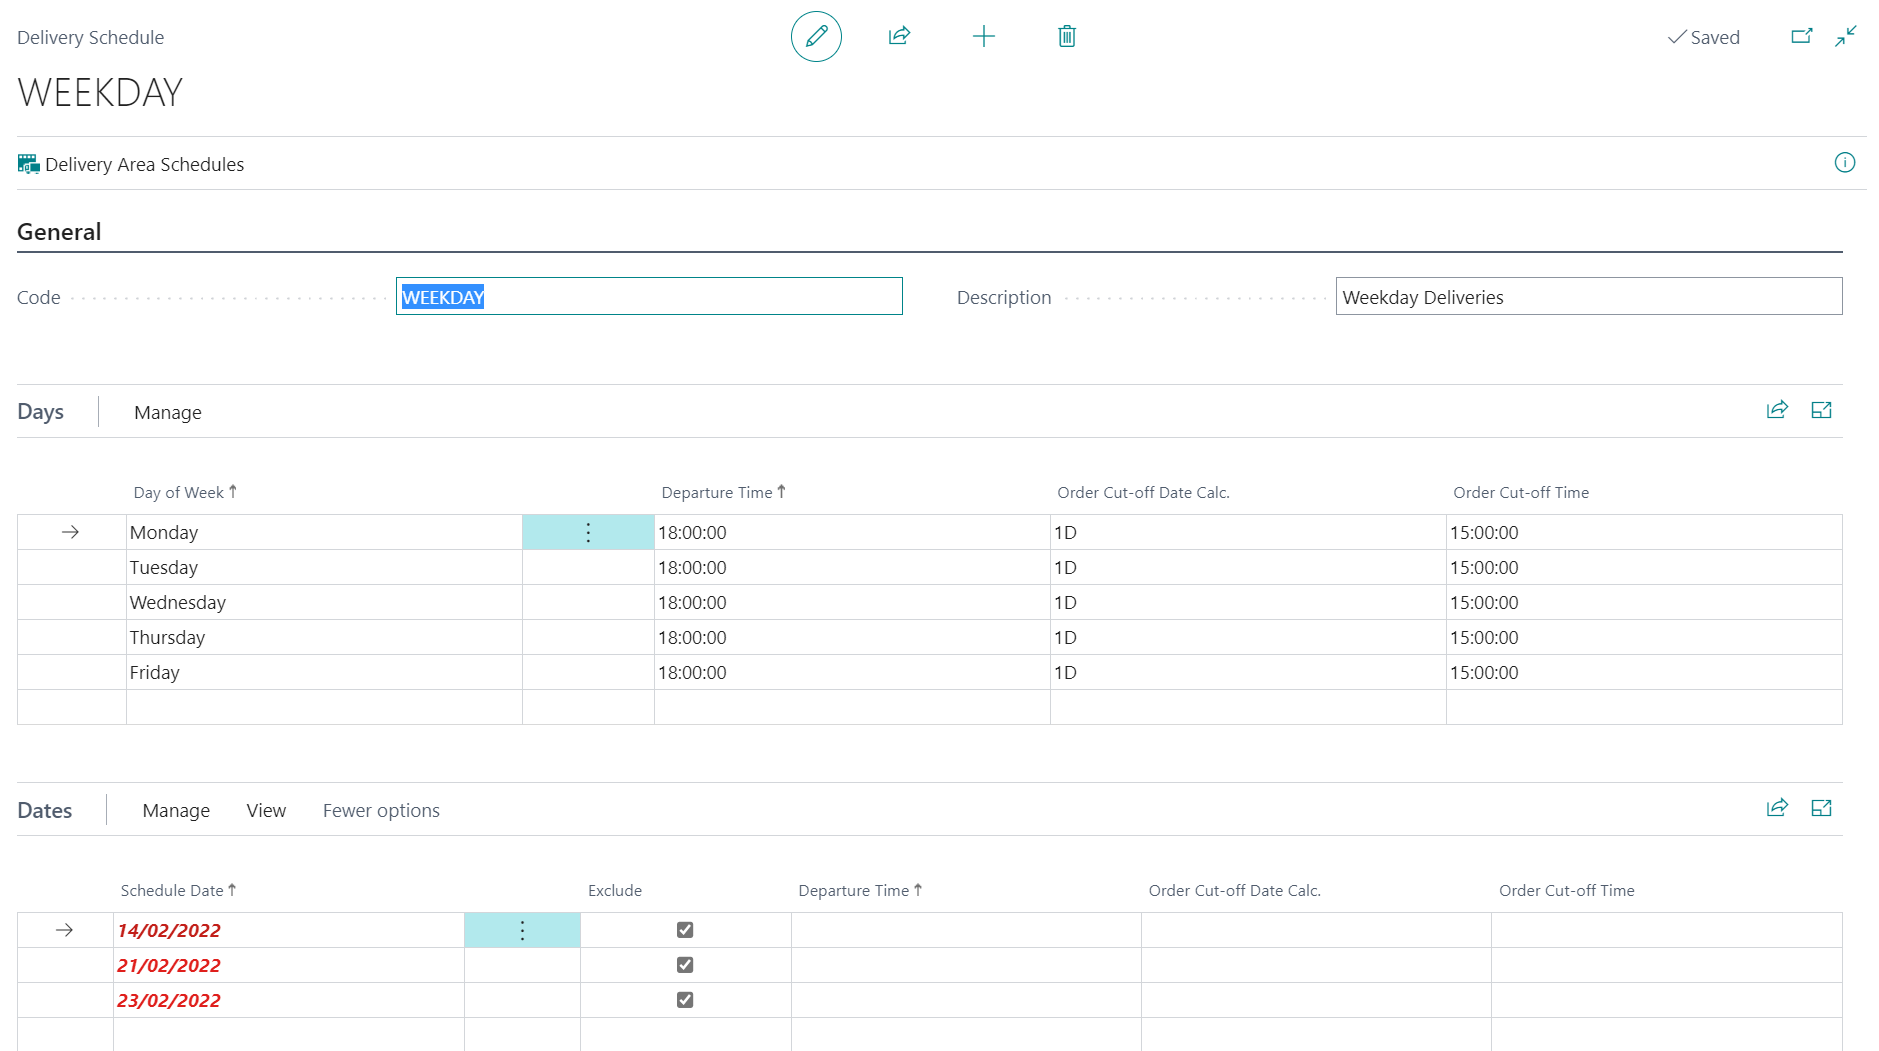
Task: Click the pencil edit icon
Action: coord(816,37)
